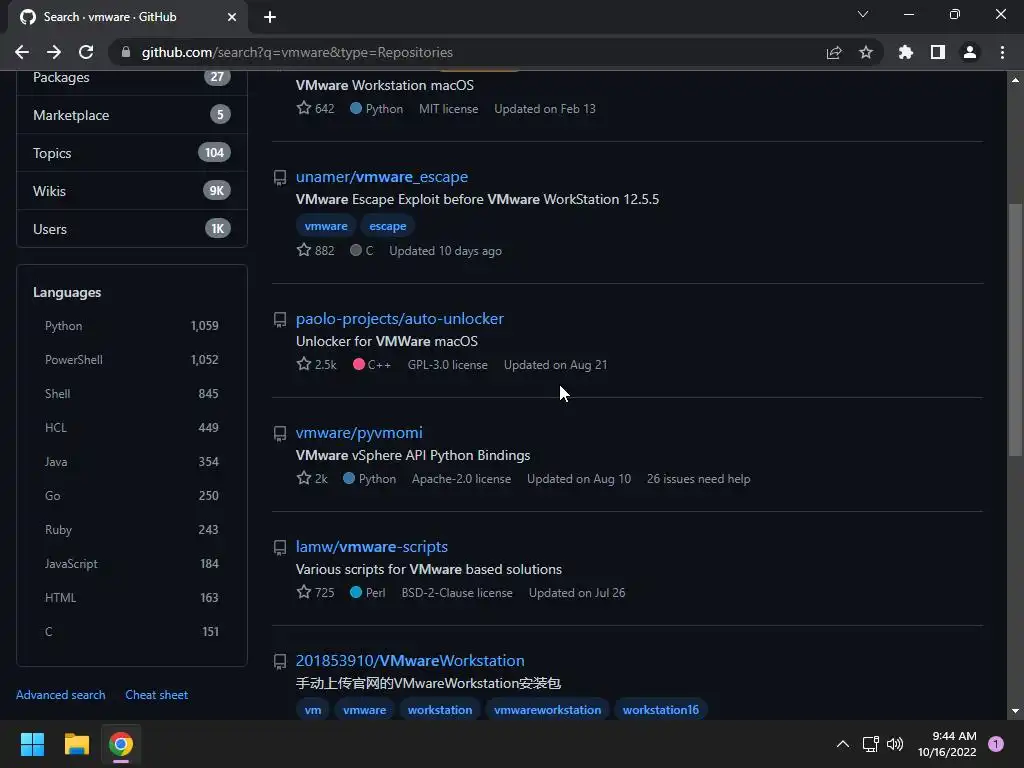Click repo icon beside unamer/vmware_escape
This screenshot has width=1024, height=768.
click(280, 177)
